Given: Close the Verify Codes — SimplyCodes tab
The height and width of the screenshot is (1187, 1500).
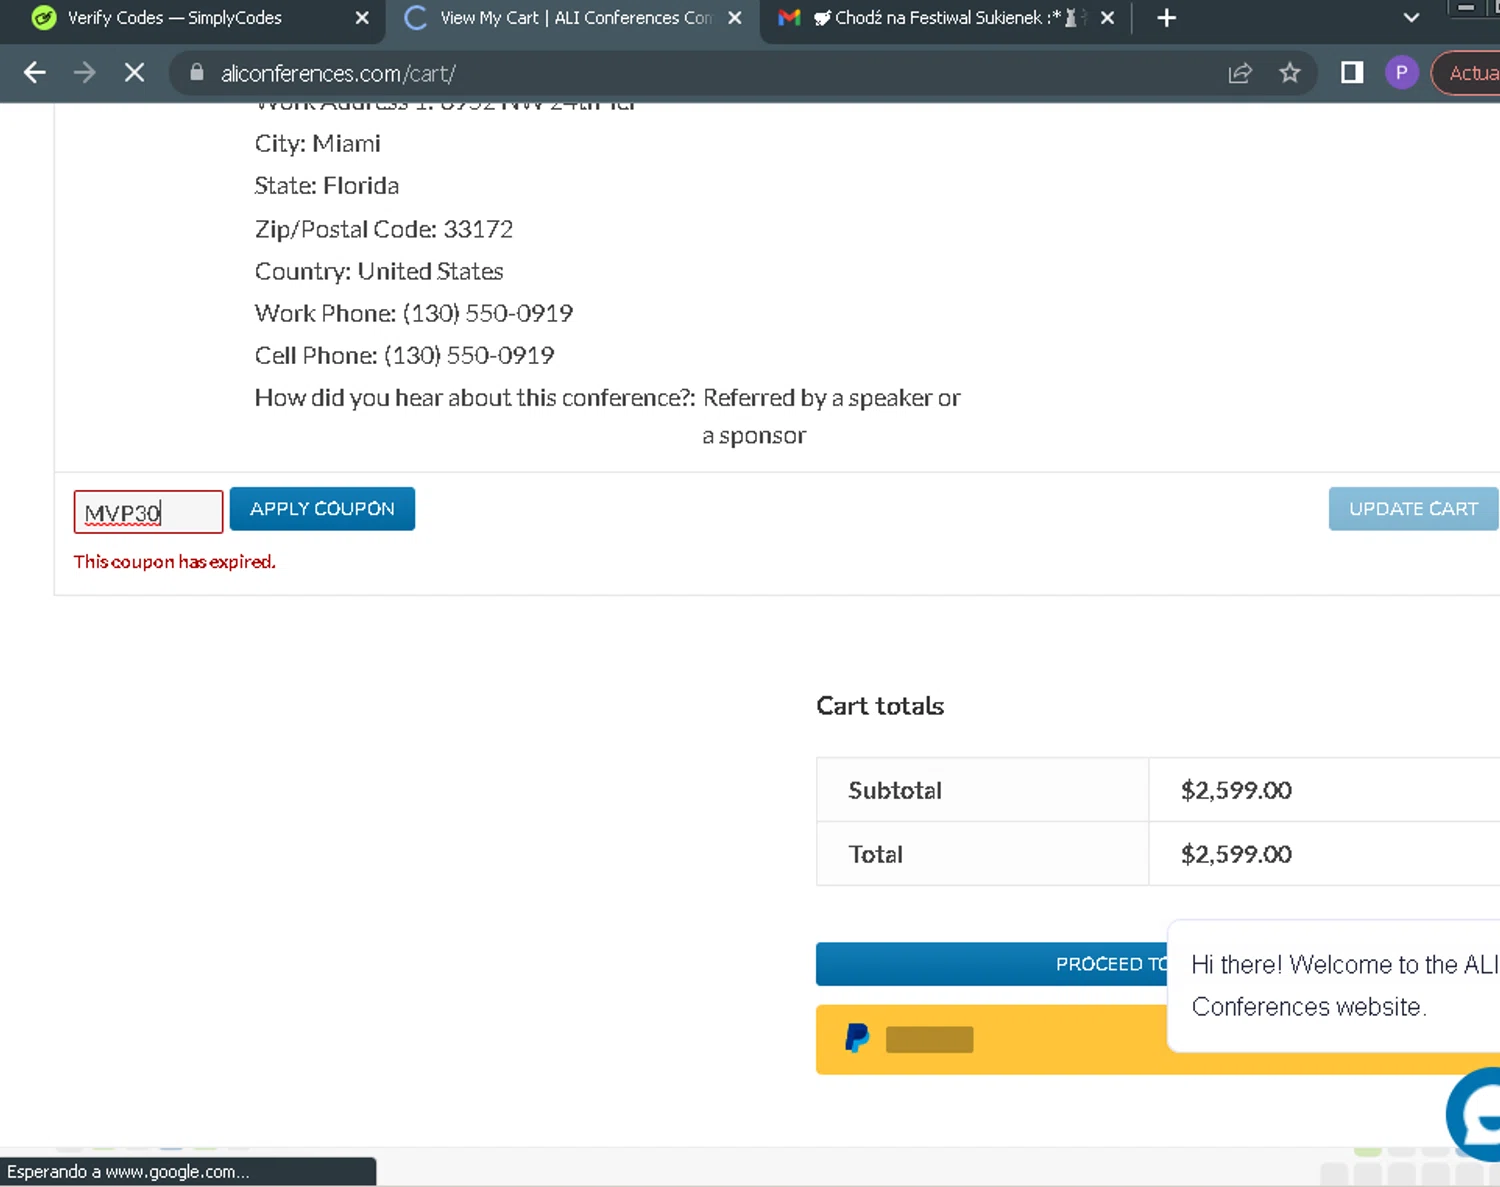Looking at the screenshot, I should coord(362,18).
